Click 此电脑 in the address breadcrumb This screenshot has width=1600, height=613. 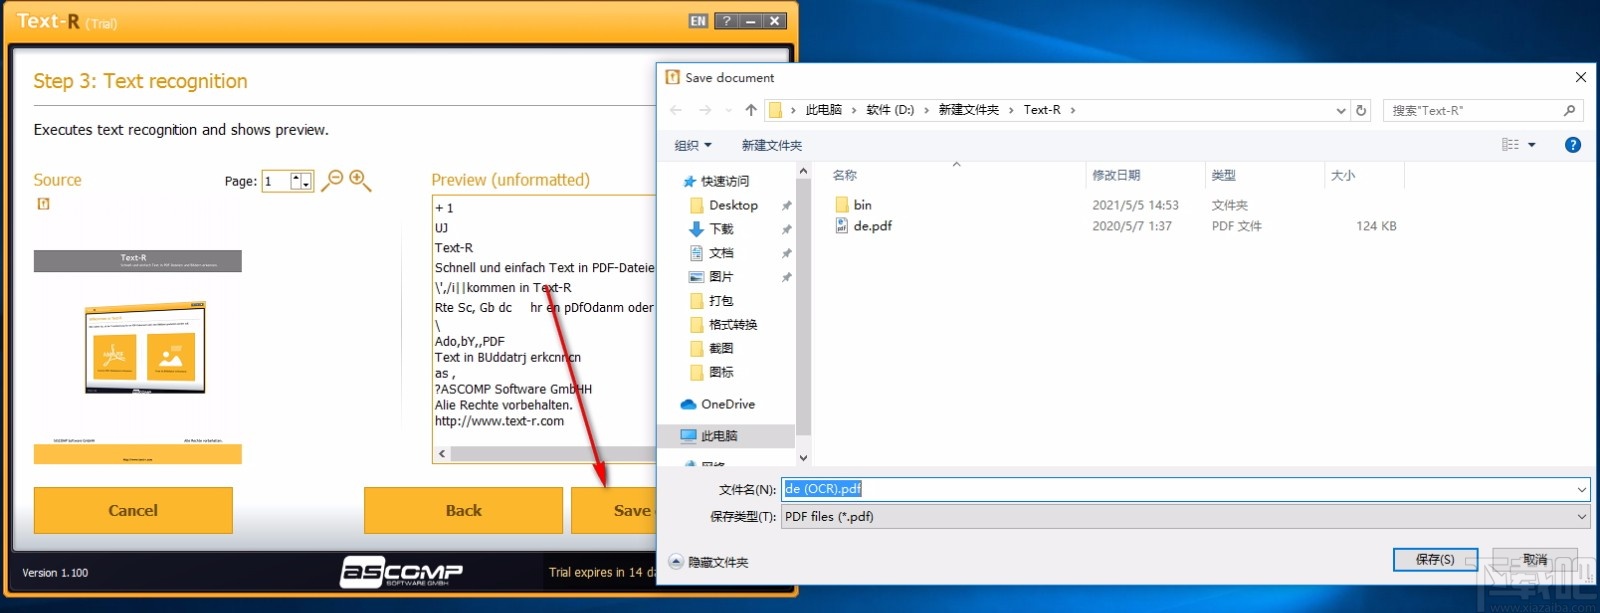tap(824, 110)
